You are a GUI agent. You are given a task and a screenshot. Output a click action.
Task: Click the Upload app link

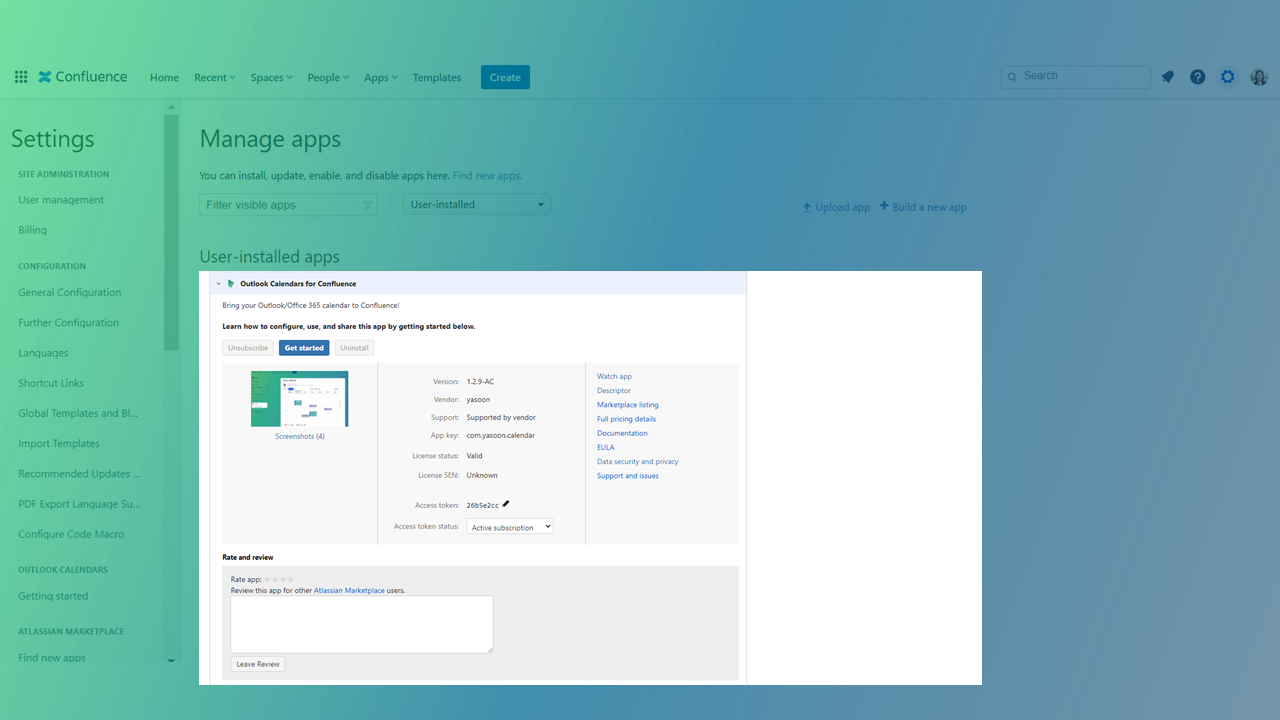[836, 207]
